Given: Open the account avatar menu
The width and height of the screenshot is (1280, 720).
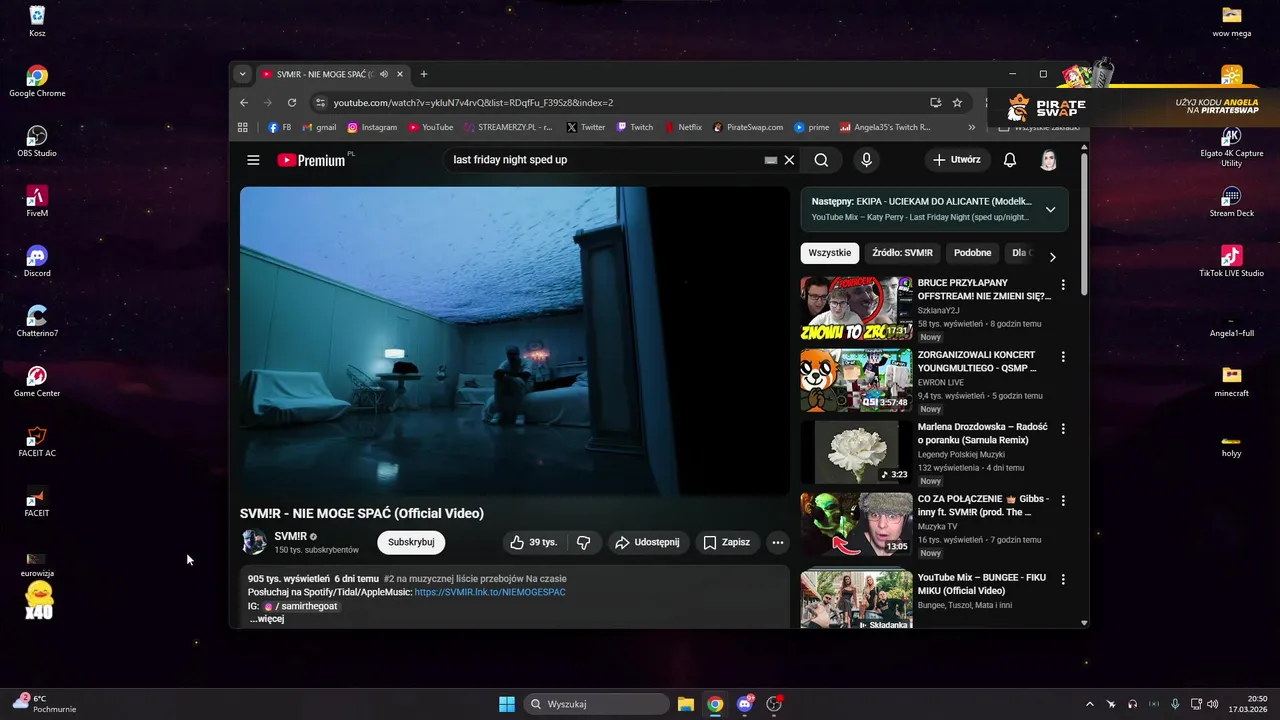Looking at the screenshot, I should 1048,160.
